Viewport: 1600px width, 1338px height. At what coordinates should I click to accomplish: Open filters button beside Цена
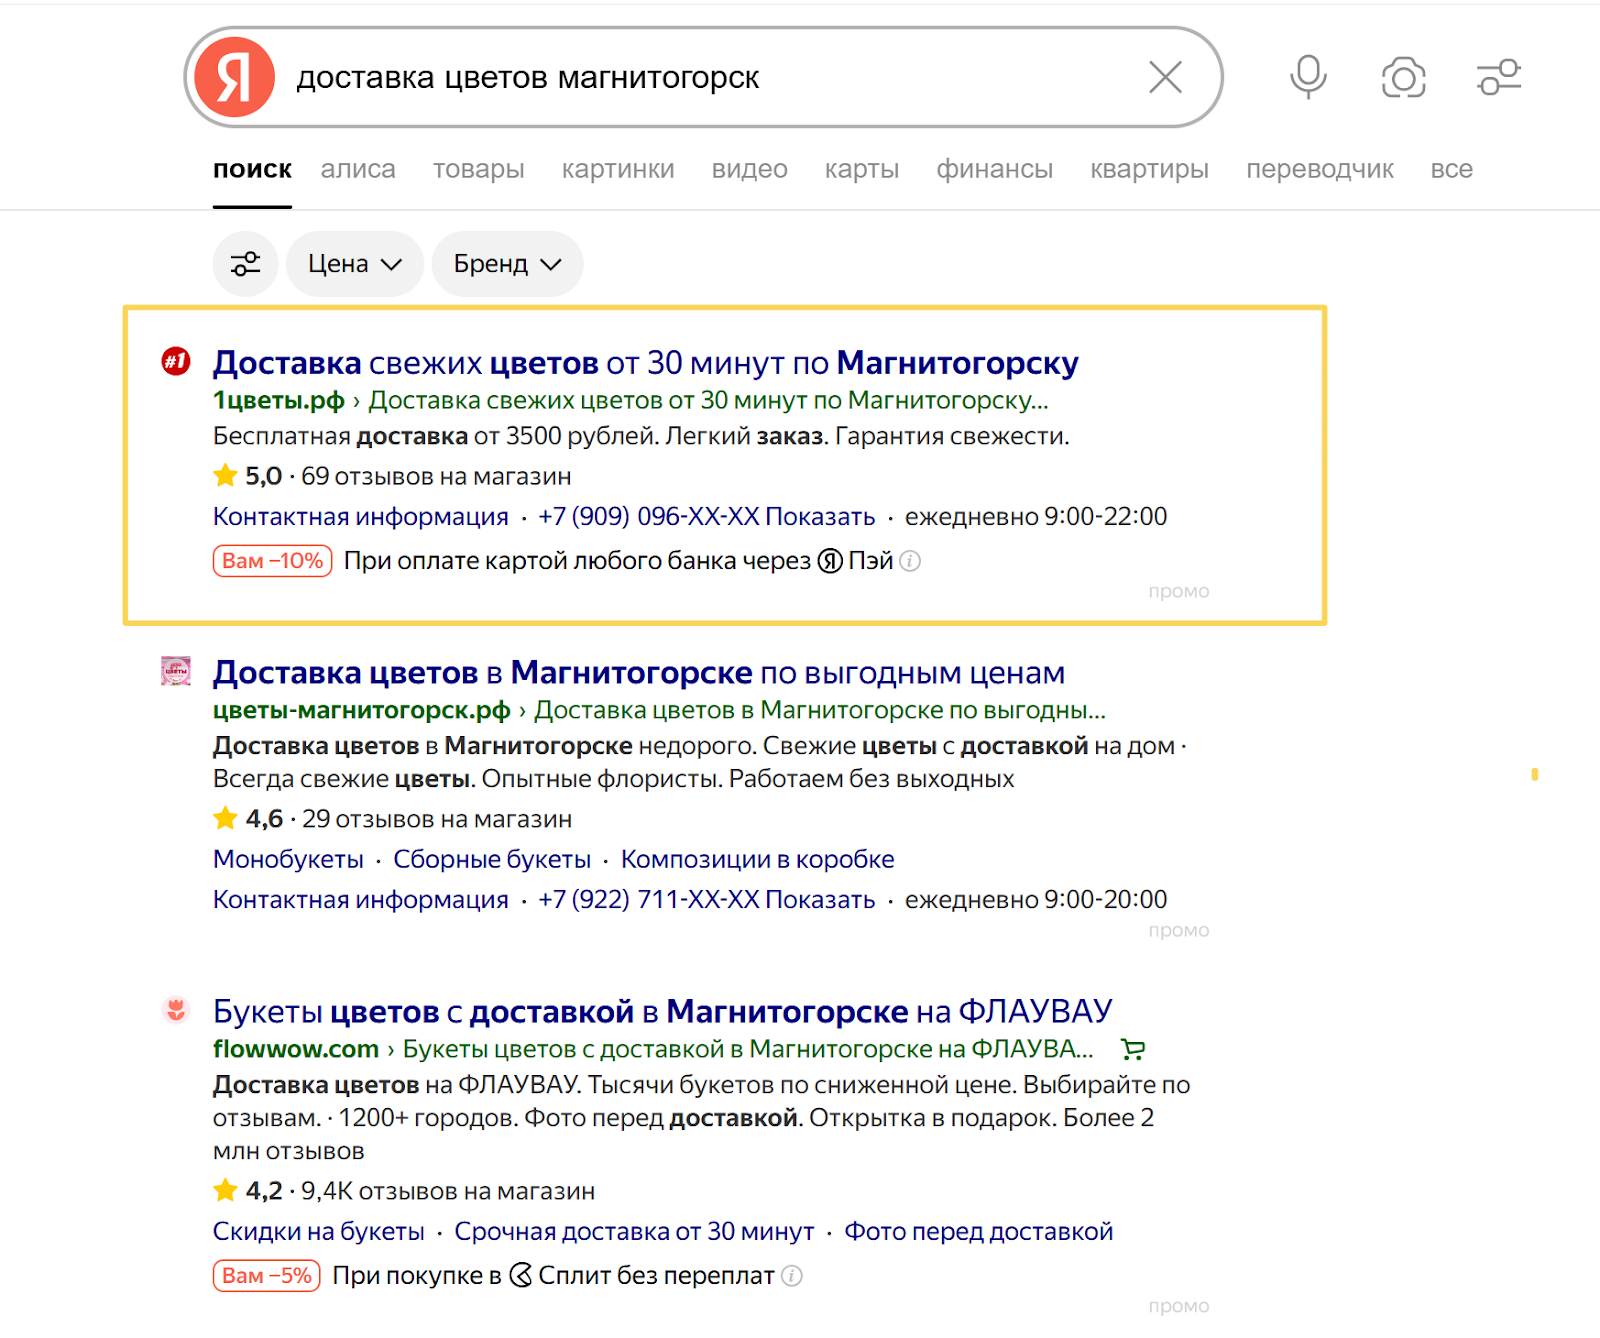pyautogui.click(x=245, y=264)
